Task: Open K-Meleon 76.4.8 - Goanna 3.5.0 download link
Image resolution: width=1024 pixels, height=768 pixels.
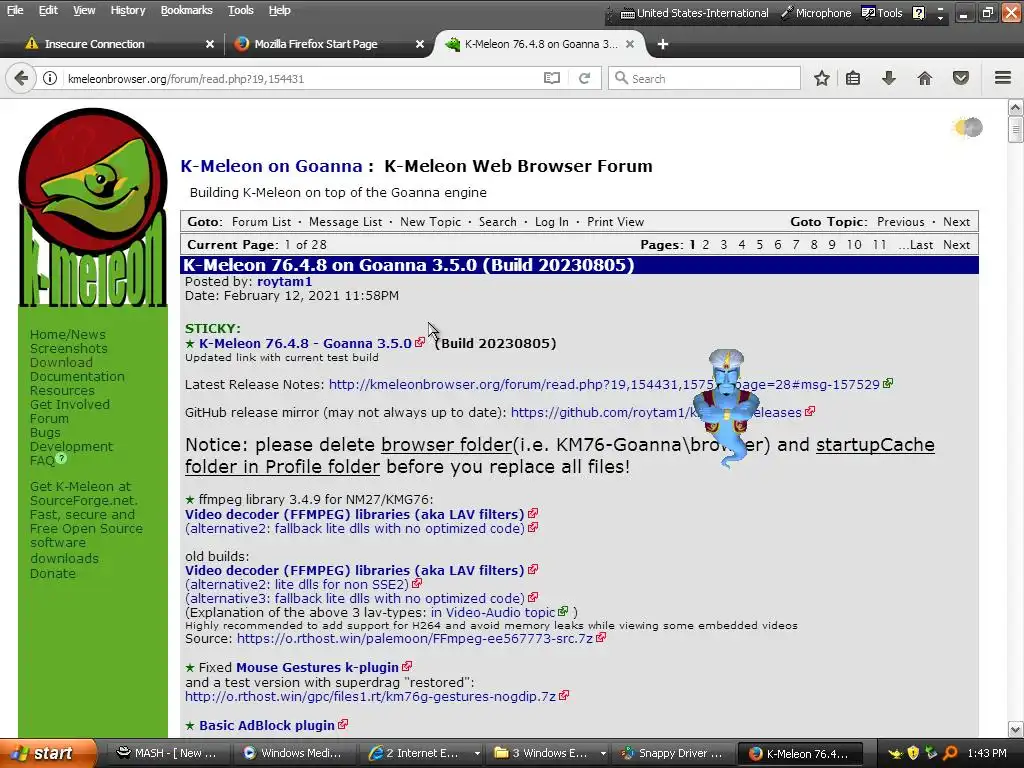Action: pos(305,344)
